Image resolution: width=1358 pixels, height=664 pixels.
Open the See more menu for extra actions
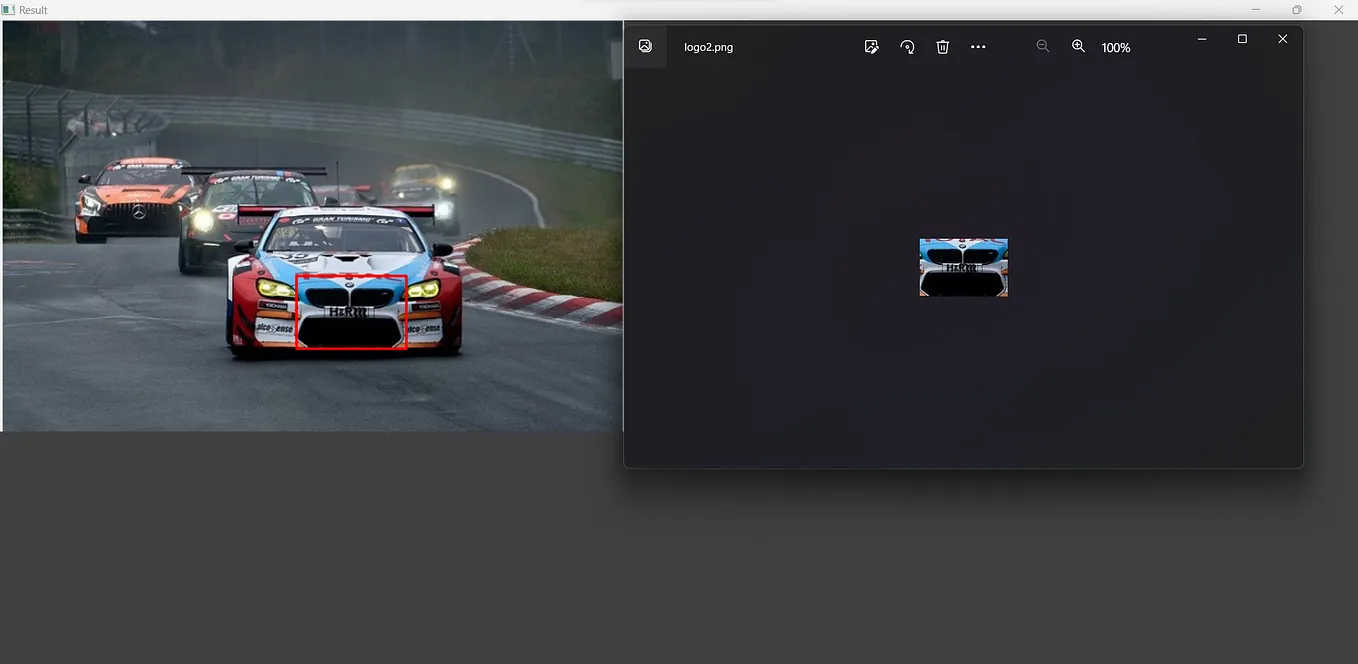pyautogui.click(x=978, y=46)
